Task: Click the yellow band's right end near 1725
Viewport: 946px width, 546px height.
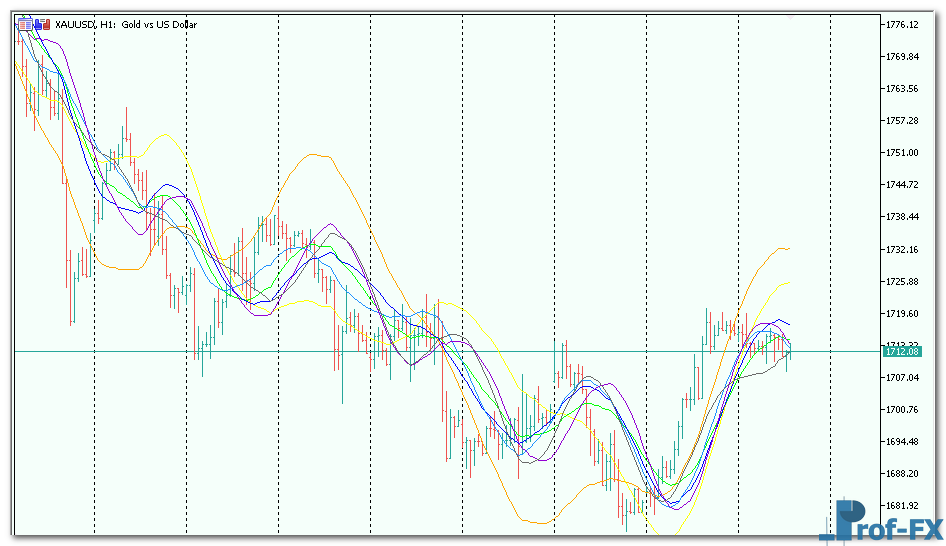Action: tap(788, 282)
